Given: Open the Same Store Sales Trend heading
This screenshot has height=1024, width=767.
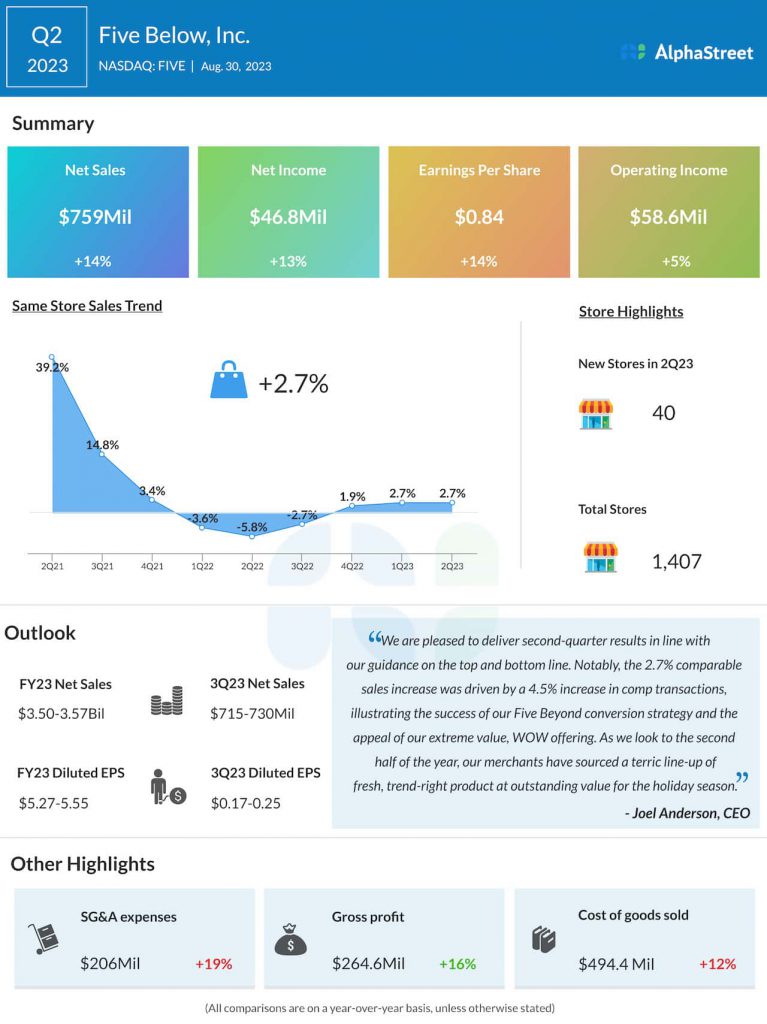Looking at the screenshot, I should pyautogui.click(x=87, y=306).
